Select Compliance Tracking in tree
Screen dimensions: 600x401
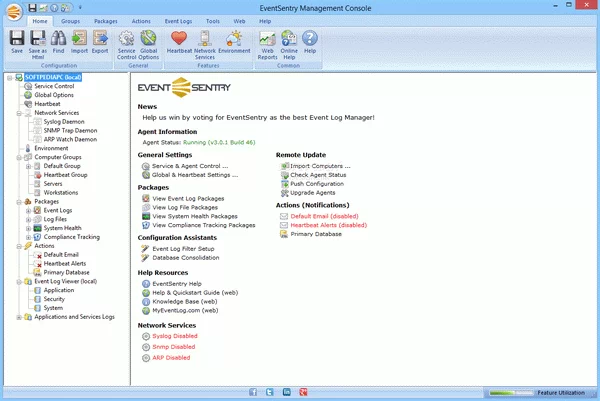(72, 237)
